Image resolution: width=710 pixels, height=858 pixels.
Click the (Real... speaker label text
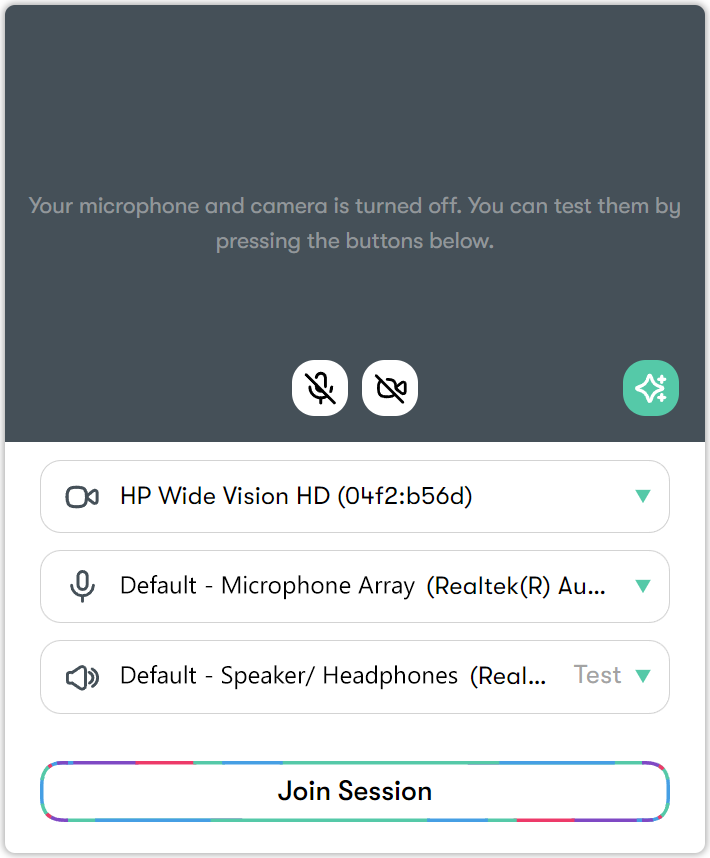[x=508, y=676]
